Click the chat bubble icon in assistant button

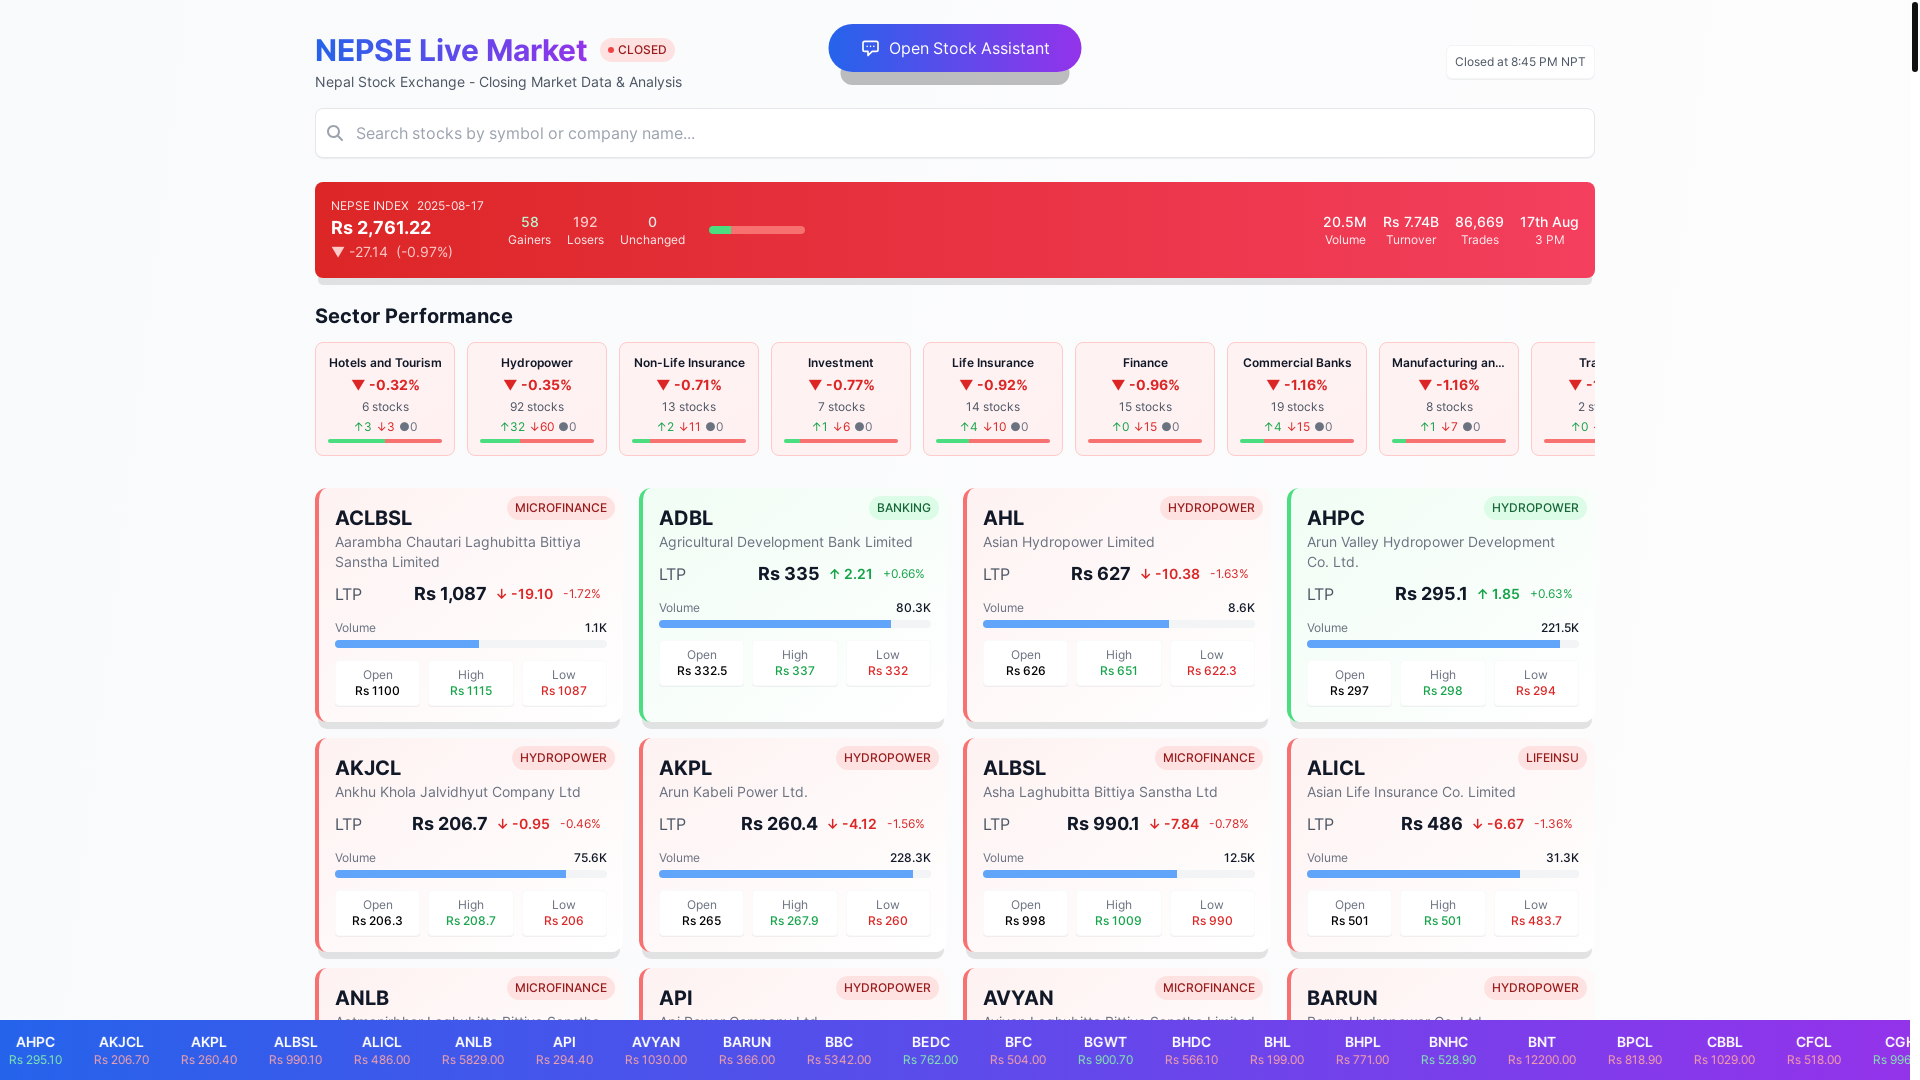pyautogui.click(x=870, y=48)
